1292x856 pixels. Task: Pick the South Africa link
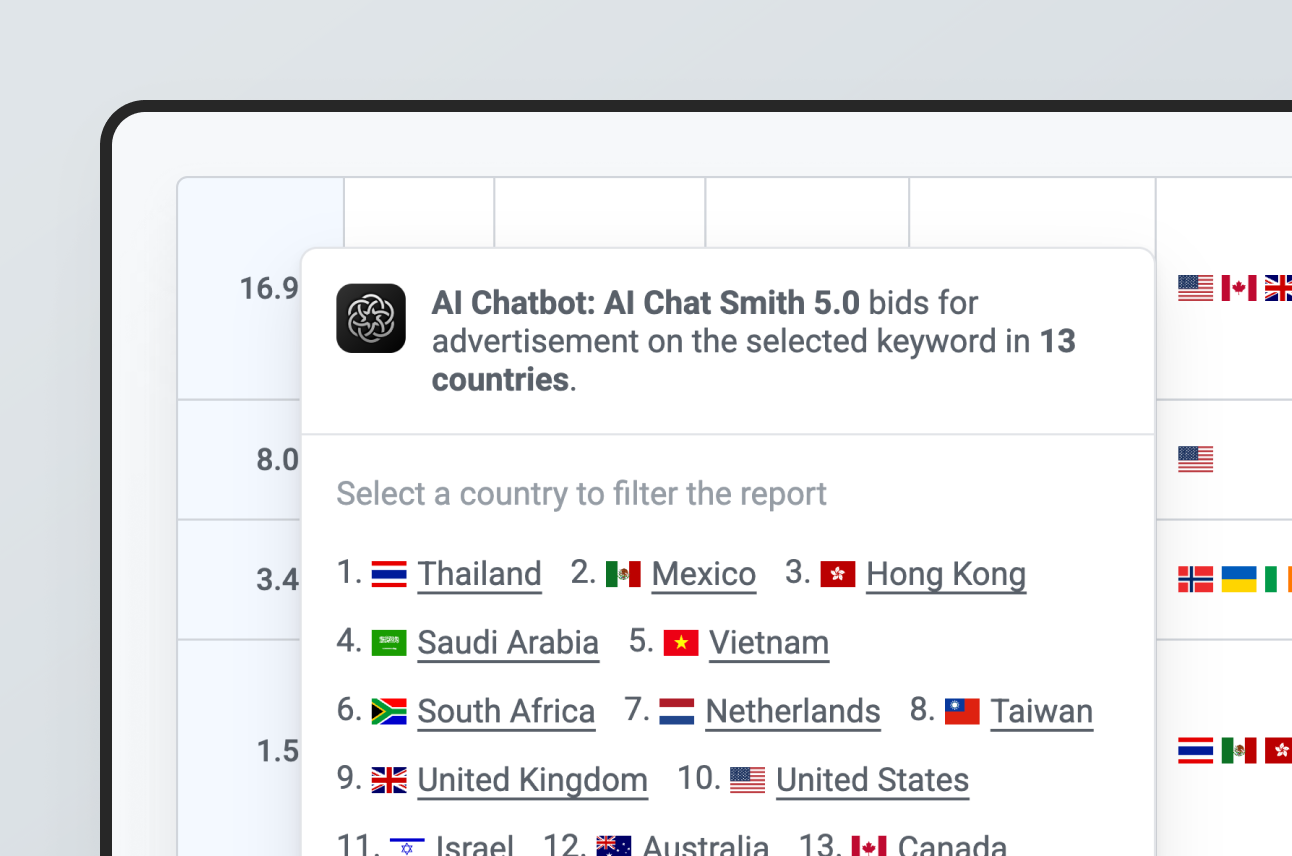pos(506,711)
